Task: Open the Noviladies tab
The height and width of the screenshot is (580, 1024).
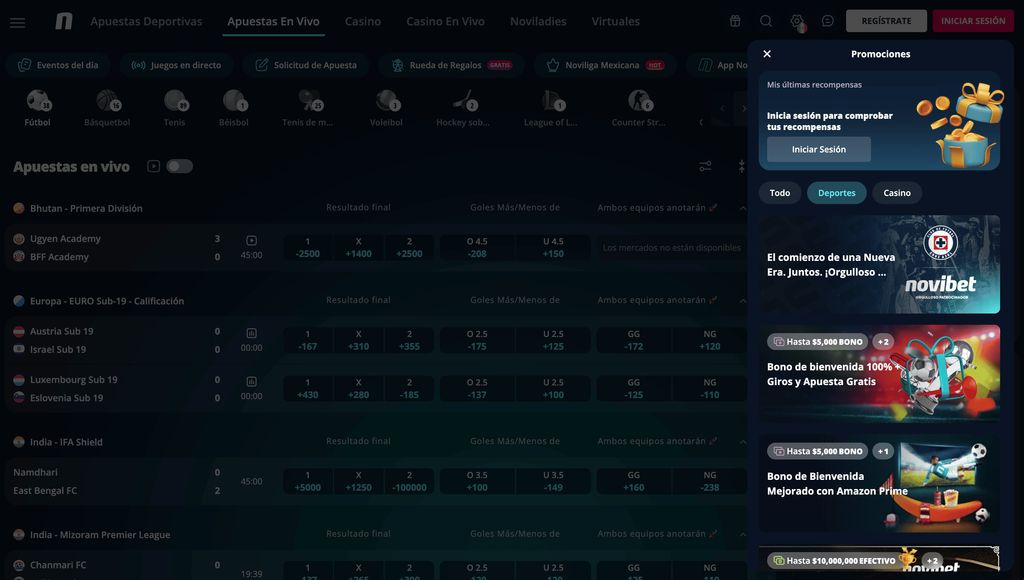Action: [x=538, y=22]
